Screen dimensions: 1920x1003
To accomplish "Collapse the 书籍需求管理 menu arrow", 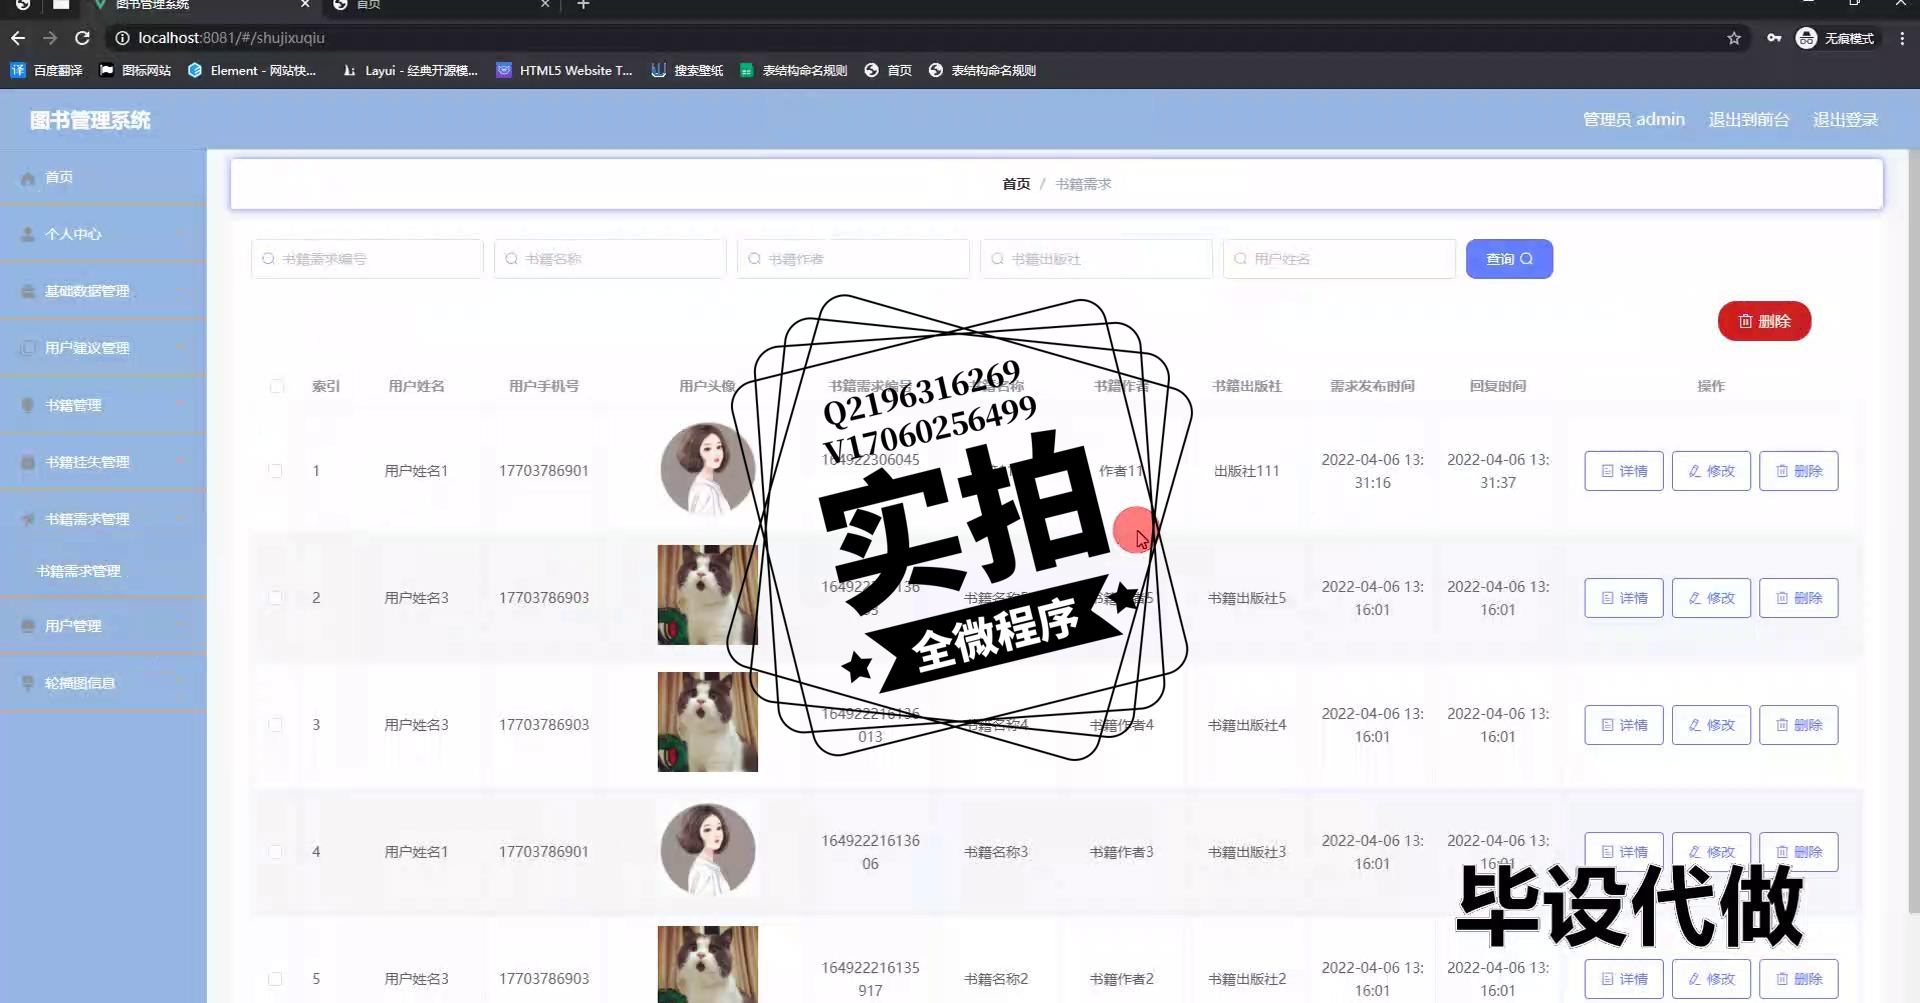I will (181, 519).
